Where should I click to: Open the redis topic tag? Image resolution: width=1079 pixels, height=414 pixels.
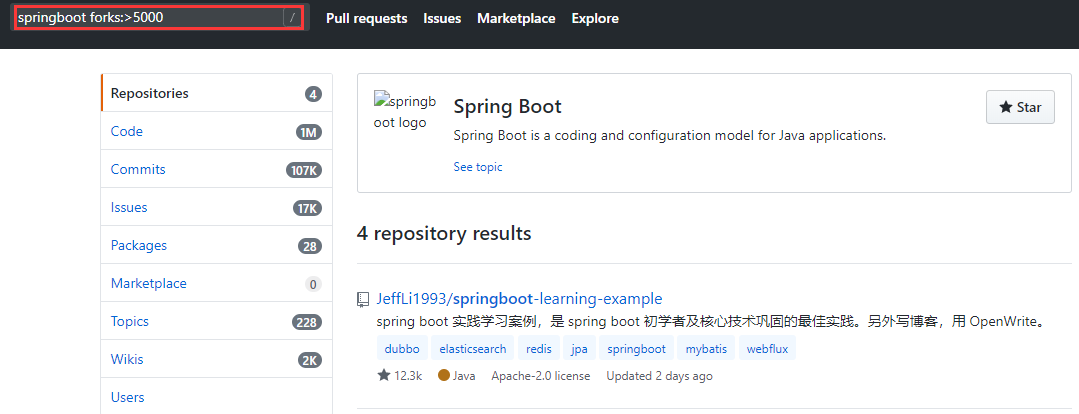(539, 349)
